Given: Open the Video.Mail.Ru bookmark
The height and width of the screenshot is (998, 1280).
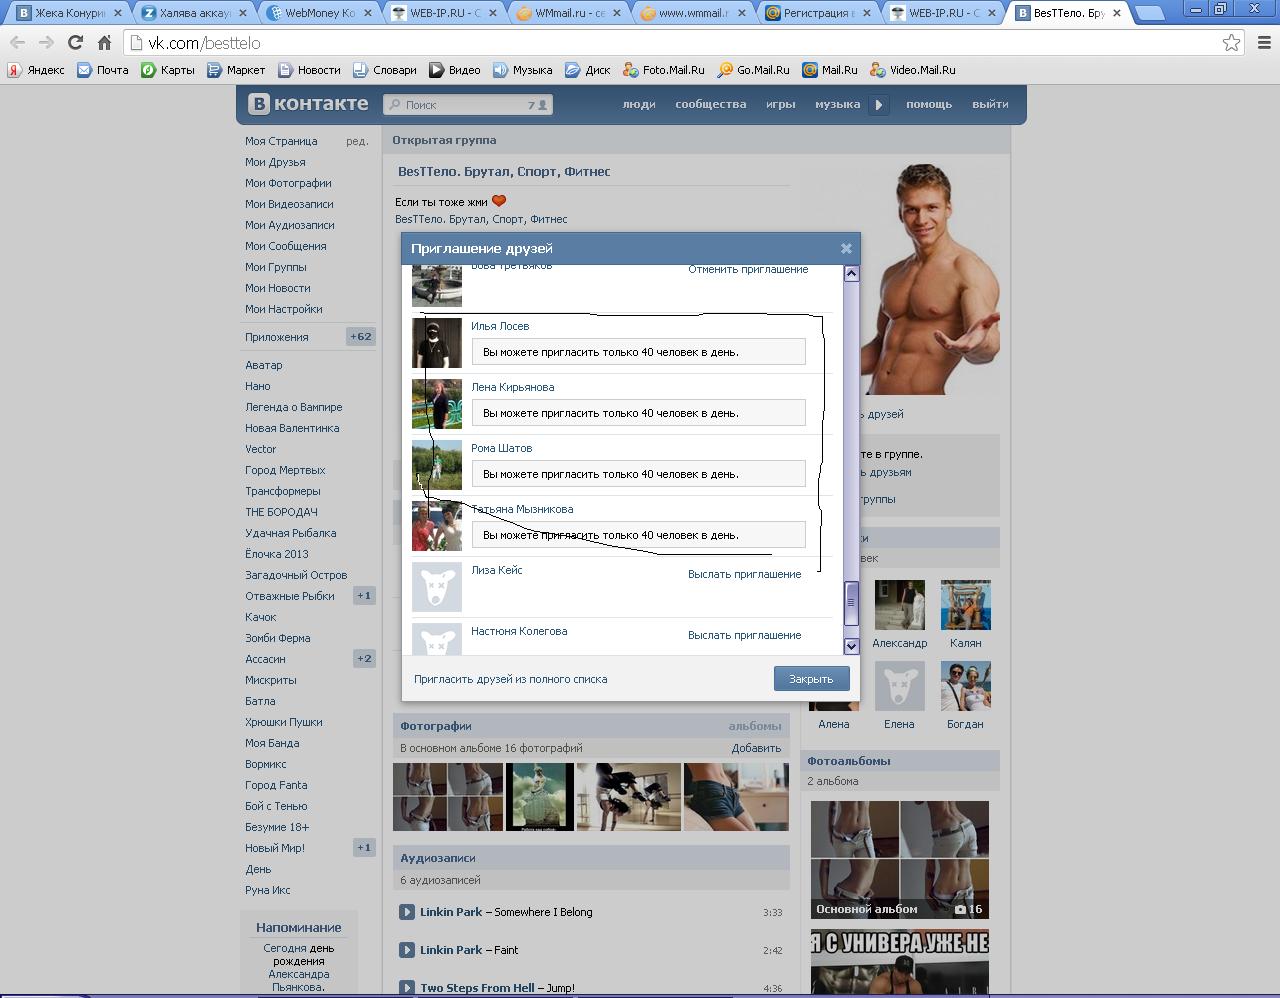Looking at the screenshot, I should pyautogui.click(x=913, y=70).
